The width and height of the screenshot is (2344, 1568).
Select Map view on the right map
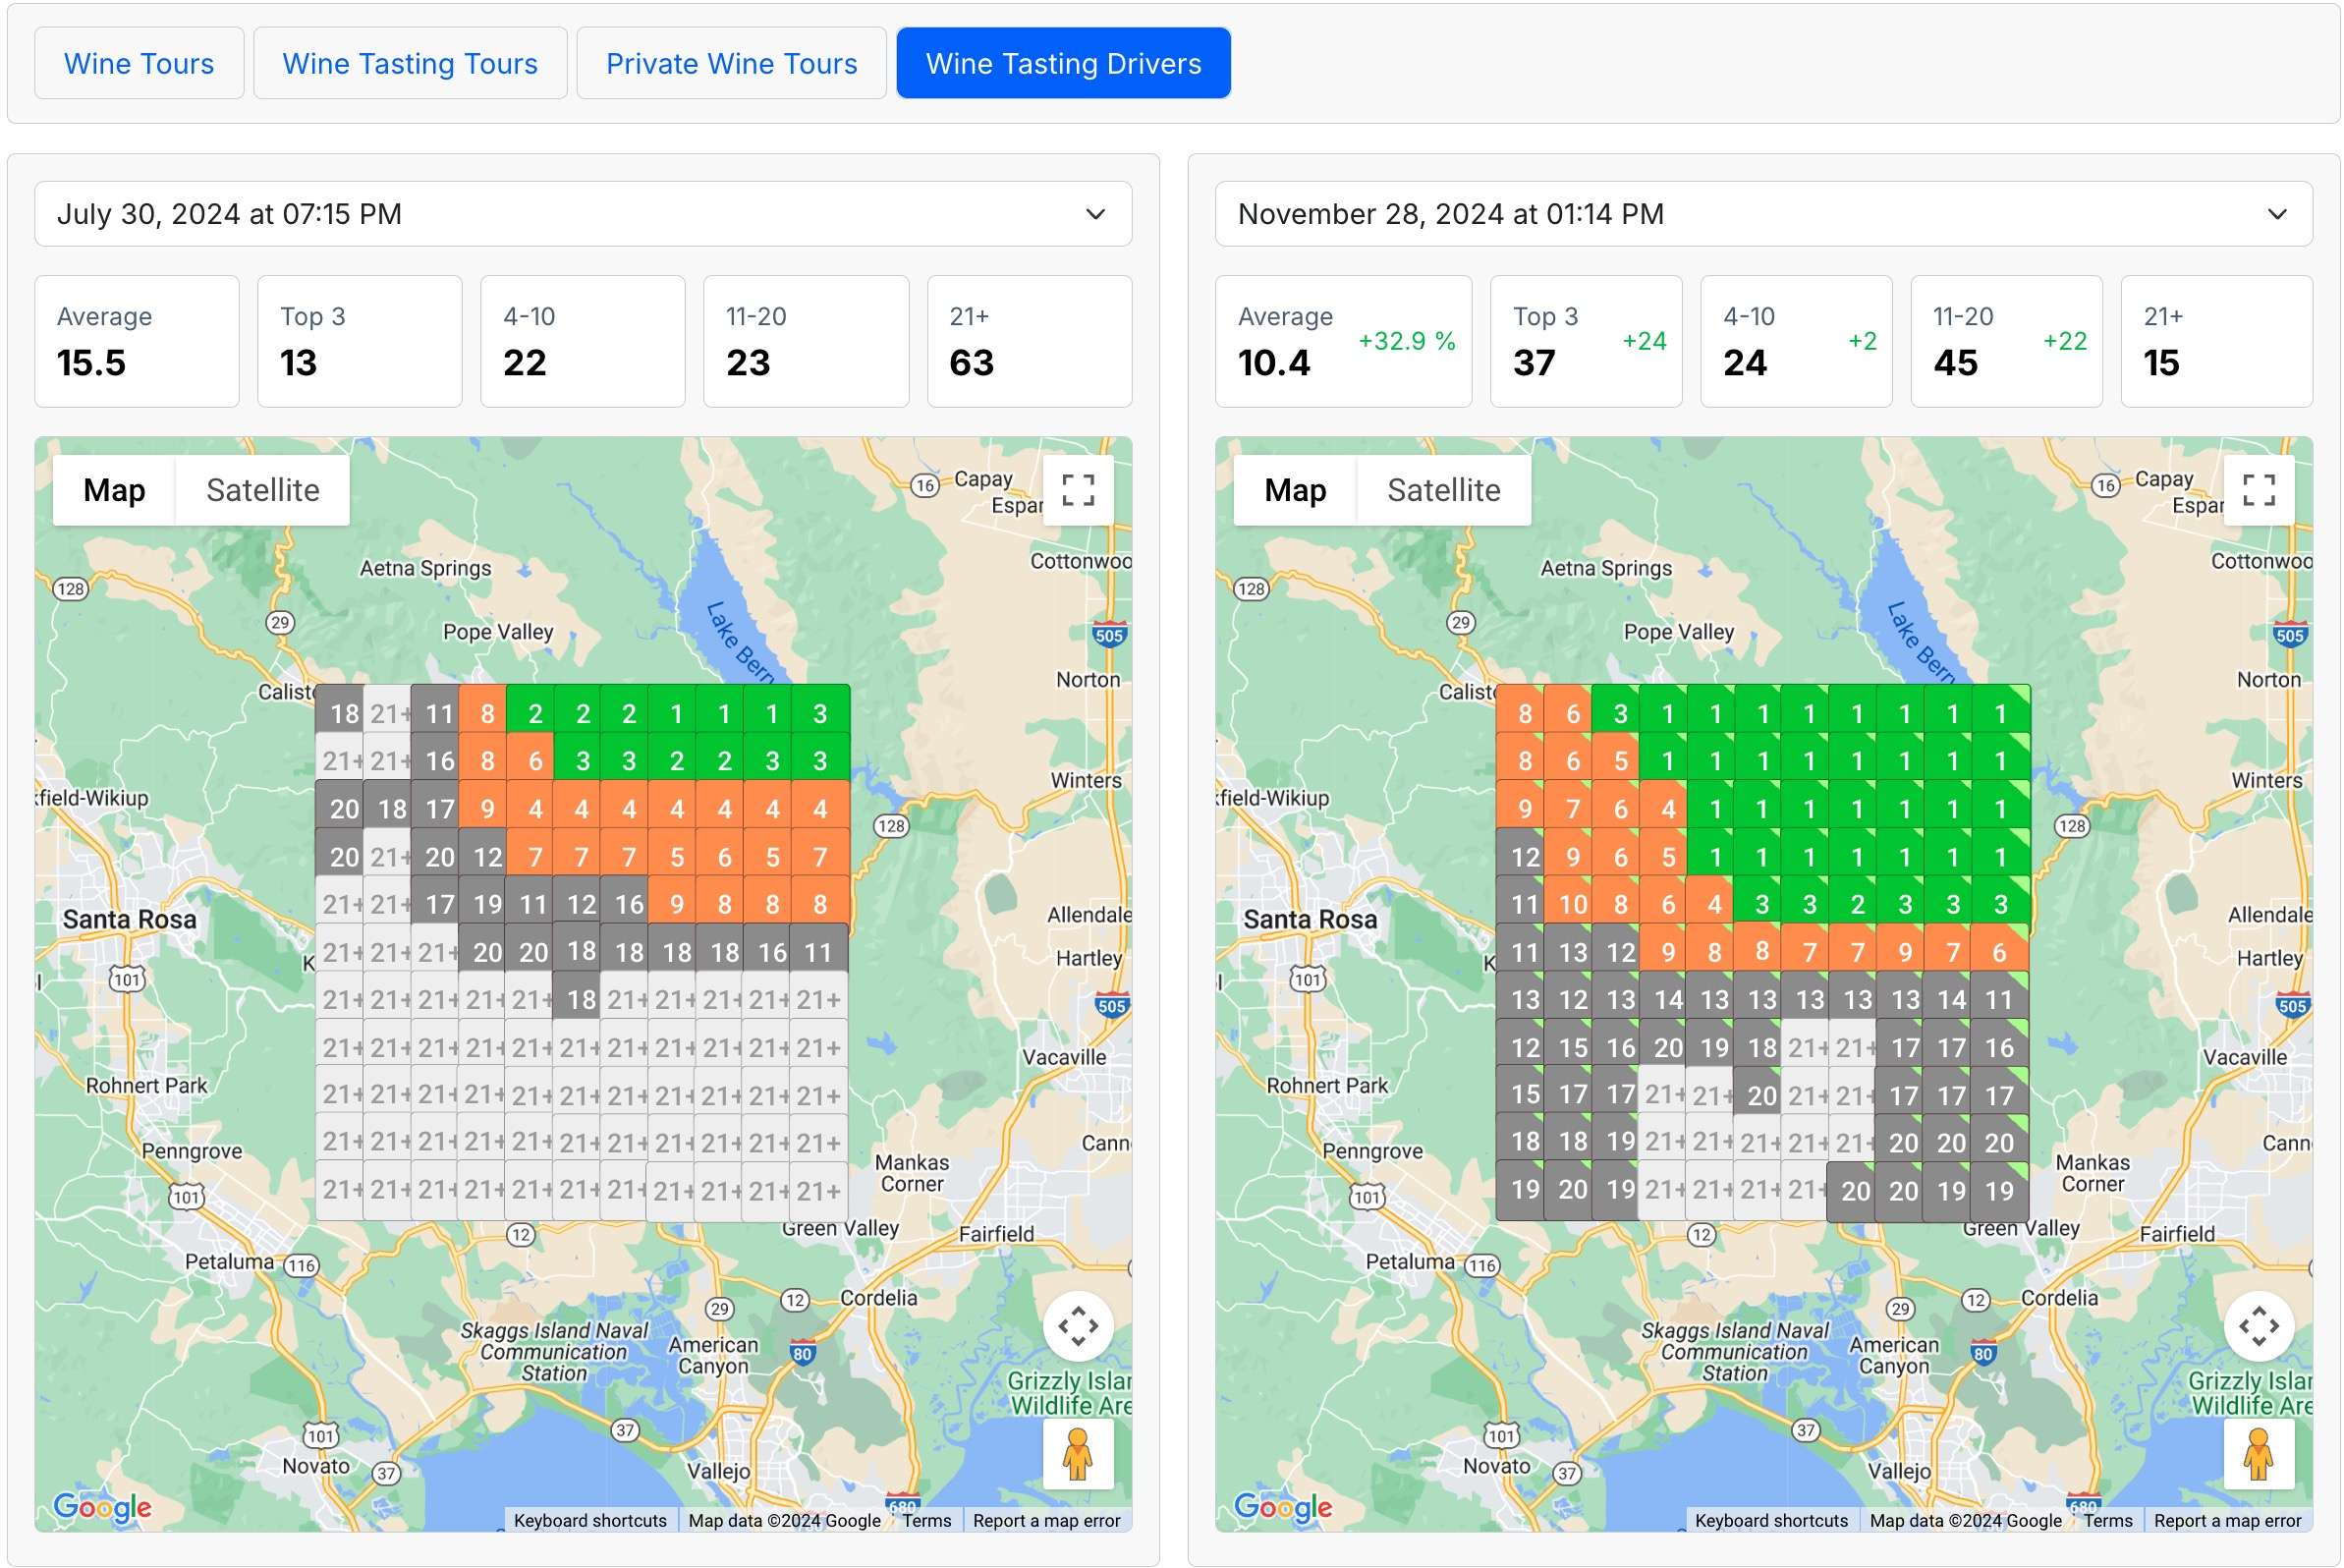tap(1294, 490)
